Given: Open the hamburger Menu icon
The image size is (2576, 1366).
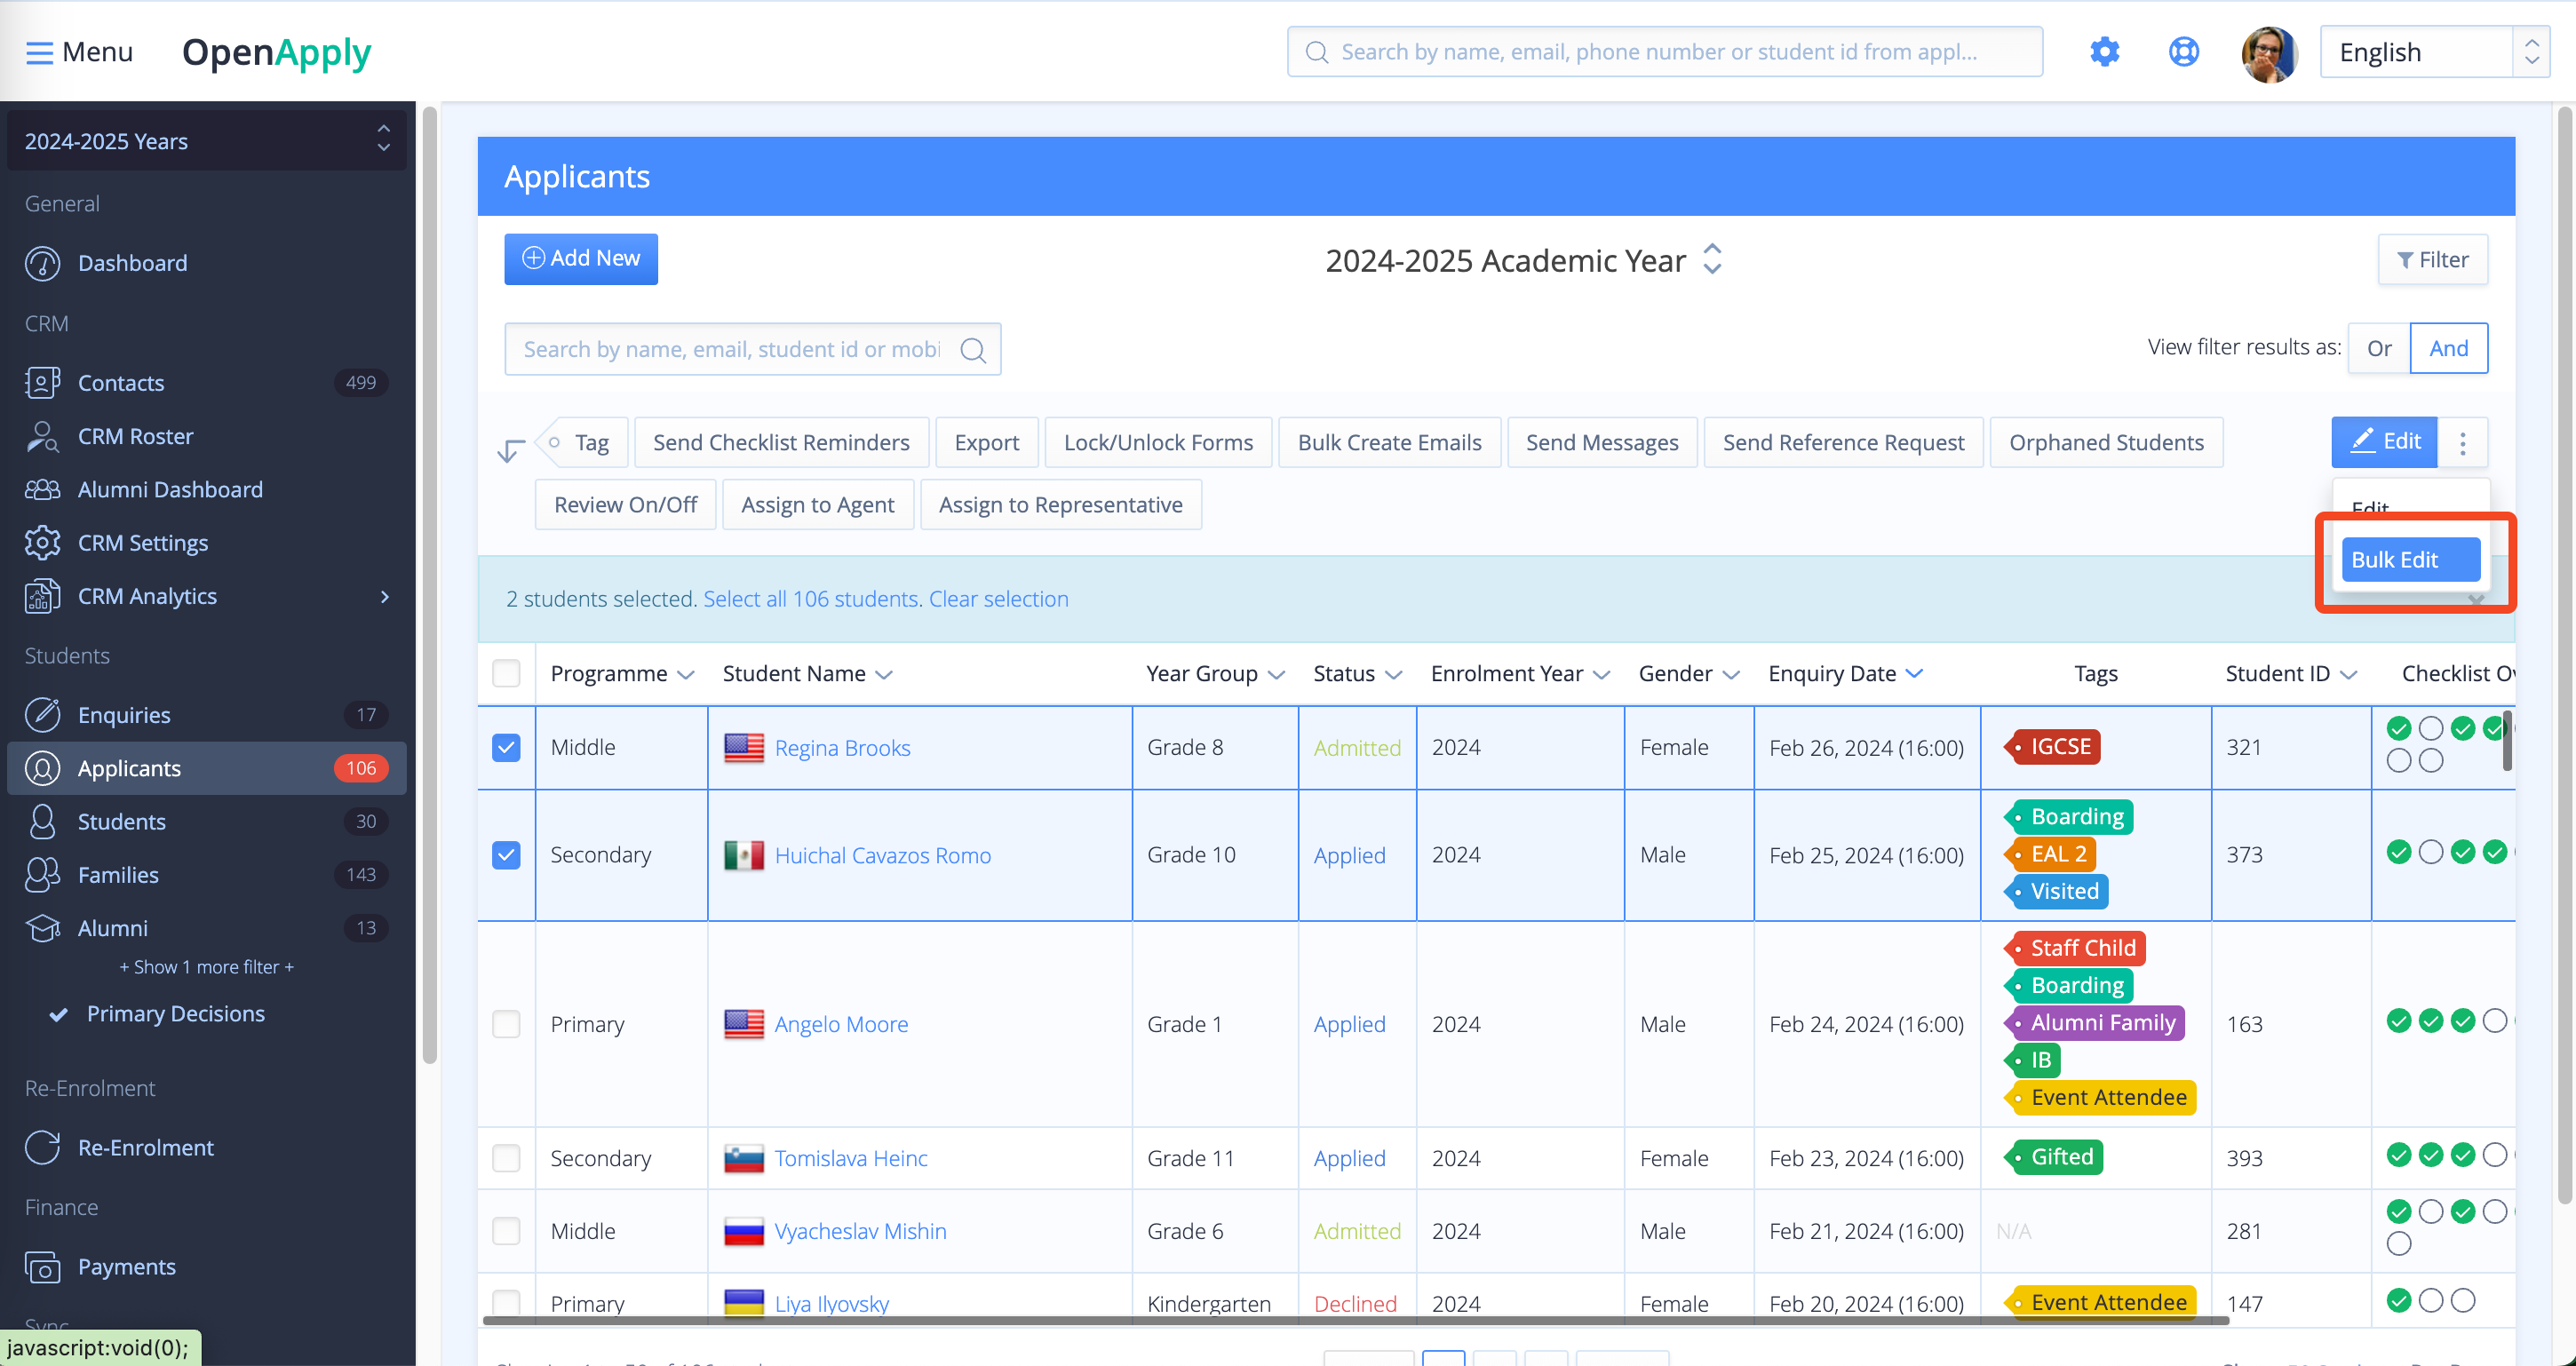Looking at the screenshot, I should (39, 52).
